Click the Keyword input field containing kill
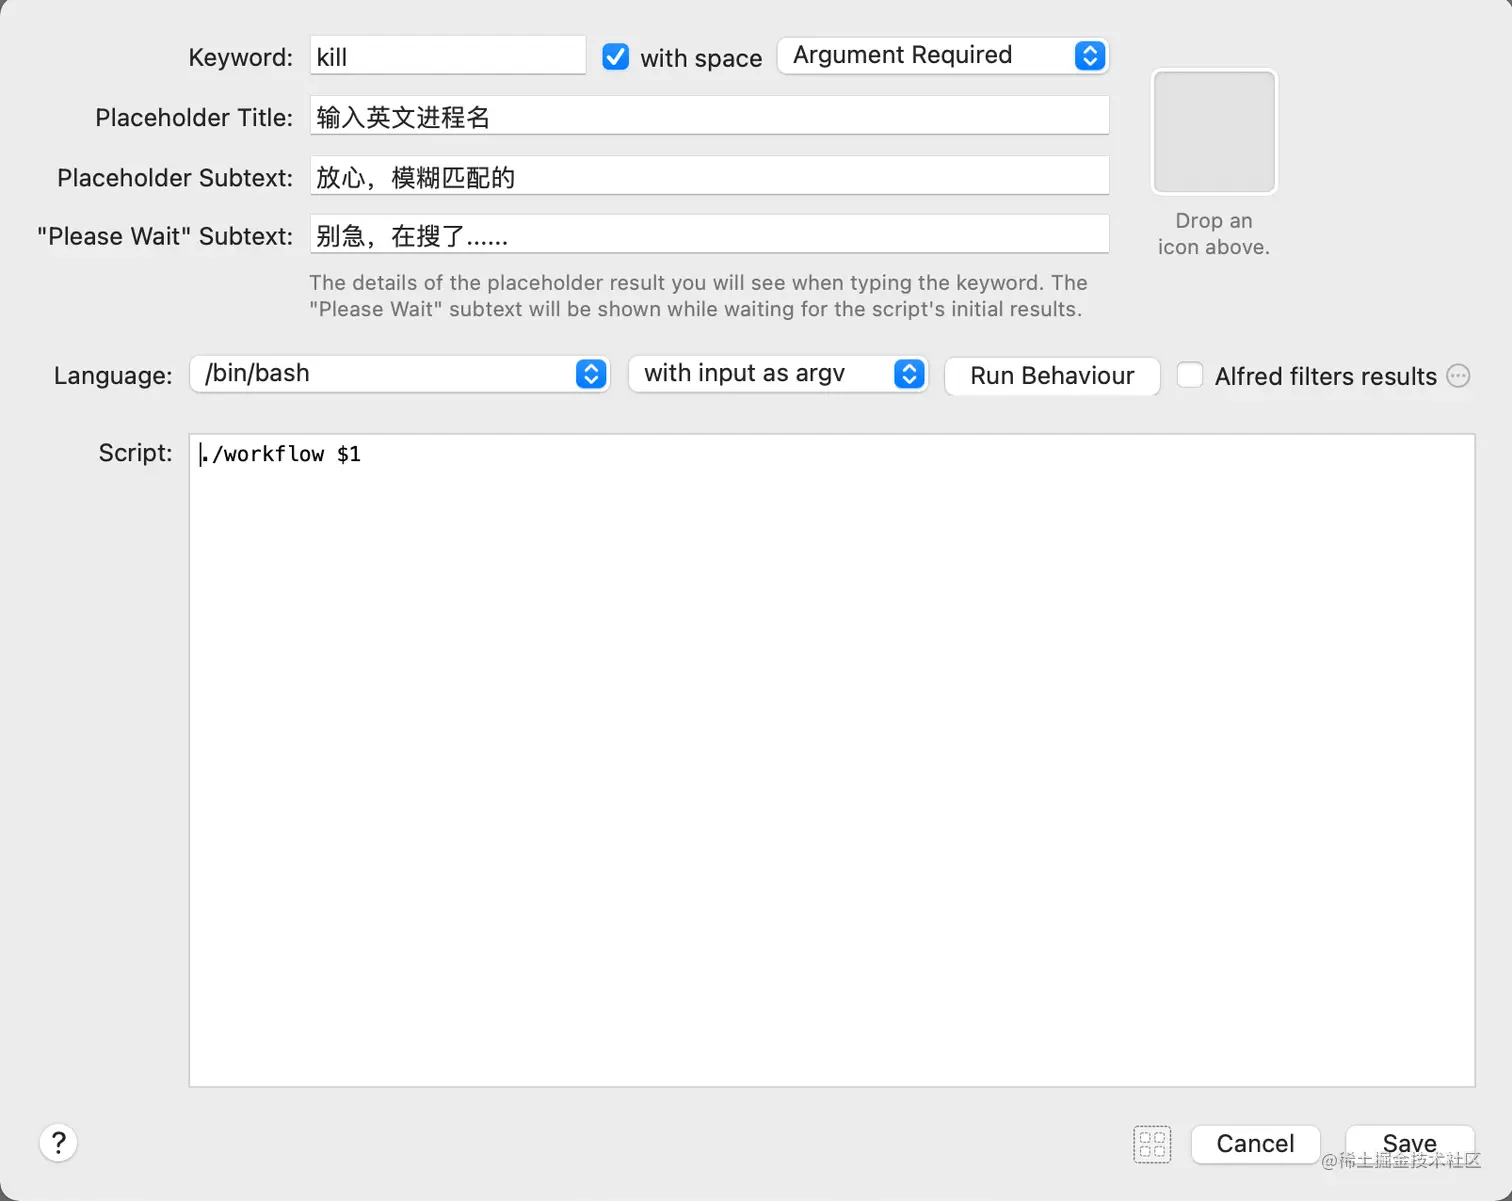 click(x=447, y=56)
